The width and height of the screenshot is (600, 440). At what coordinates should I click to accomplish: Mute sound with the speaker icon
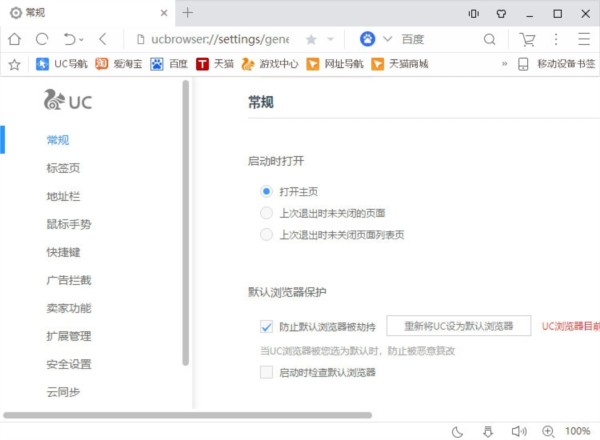[519, 432]
